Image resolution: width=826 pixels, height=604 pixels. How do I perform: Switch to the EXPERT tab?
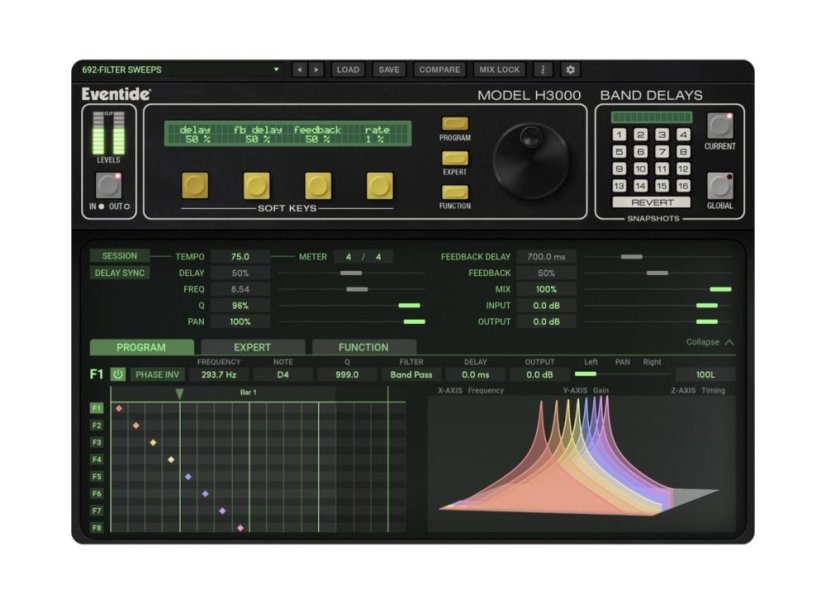click(252, 347)
